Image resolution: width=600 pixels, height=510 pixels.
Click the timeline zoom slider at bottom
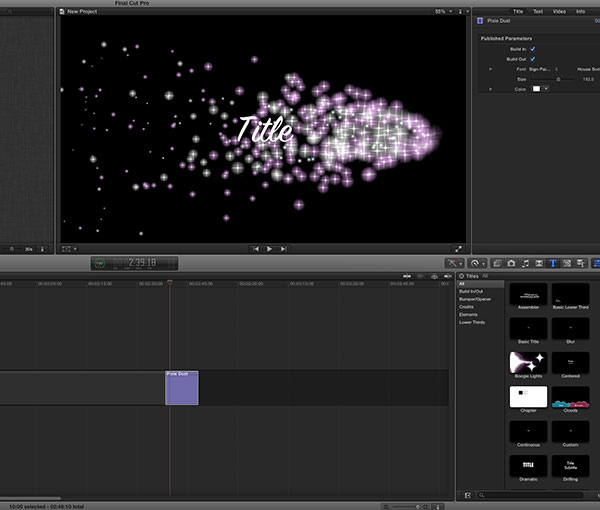click(x=407, y=507)
